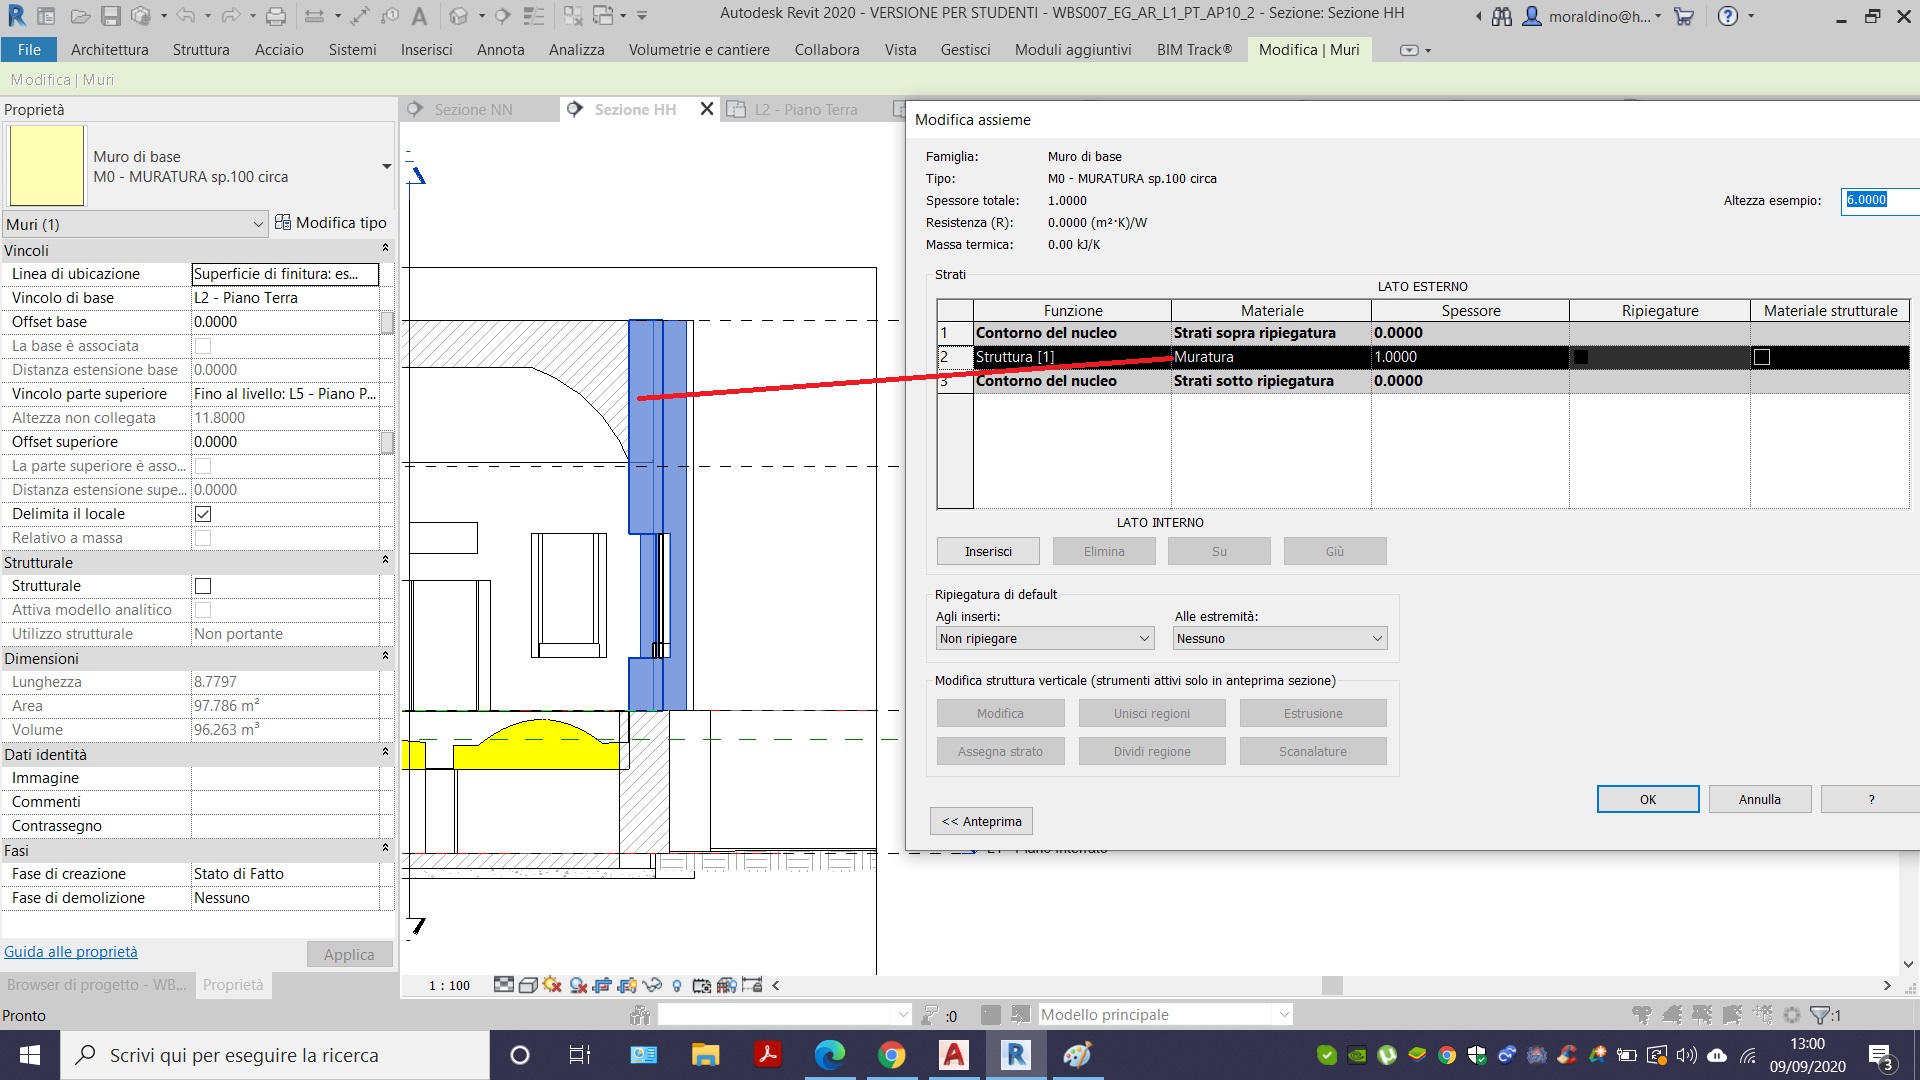Image resolution: width=1920 pixels, height=1080 pixels.
Task: Open the 3D Home view icon
Action: coord(458,16)
